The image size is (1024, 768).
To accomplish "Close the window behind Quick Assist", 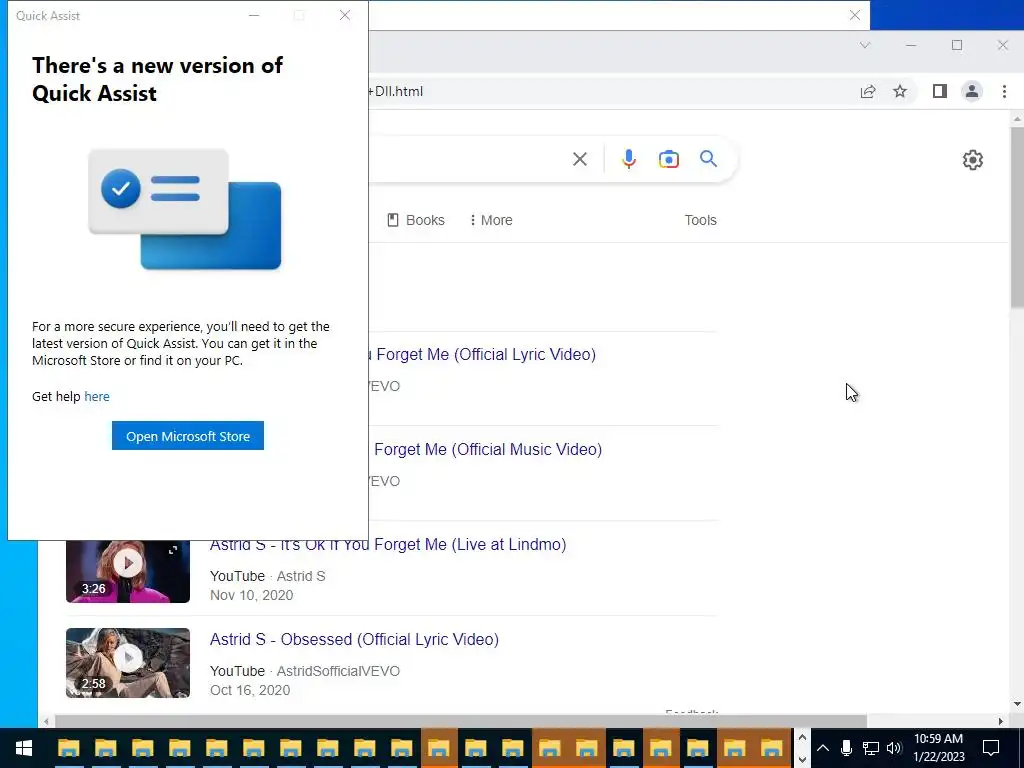I will pos(854,15).
